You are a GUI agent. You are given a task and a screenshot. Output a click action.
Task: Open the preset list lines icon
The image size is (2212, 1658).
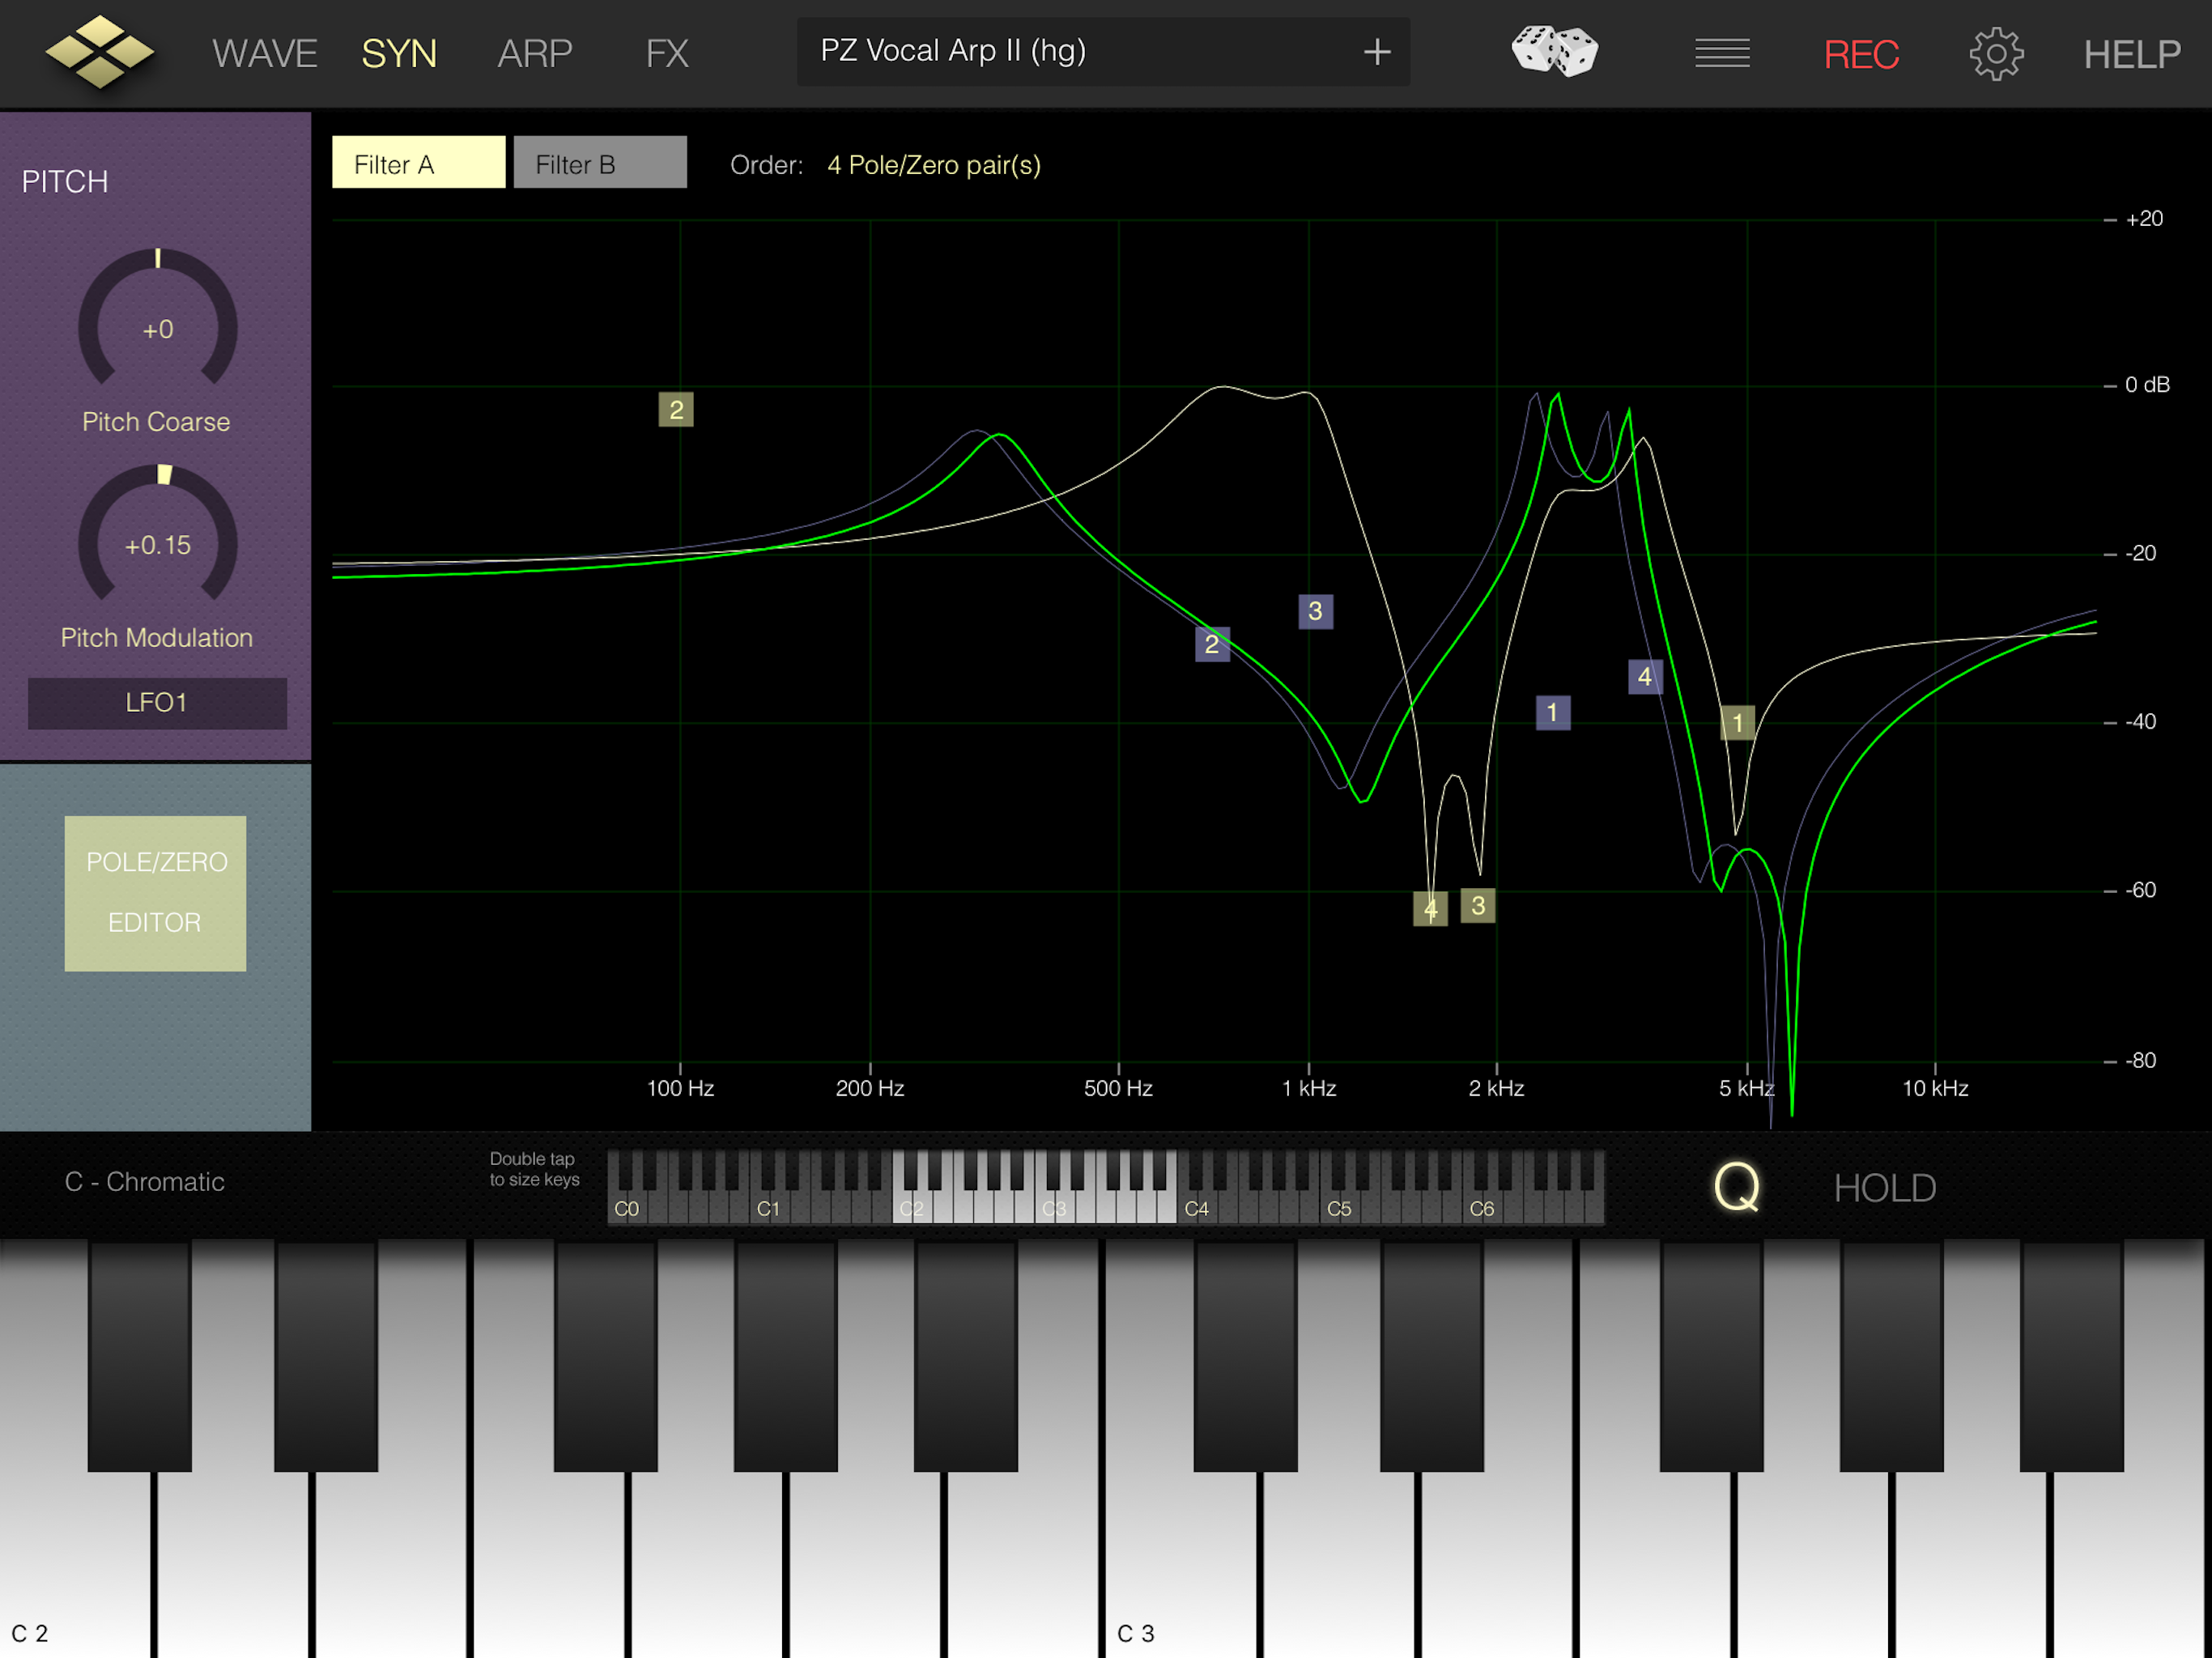(1722, 53)
